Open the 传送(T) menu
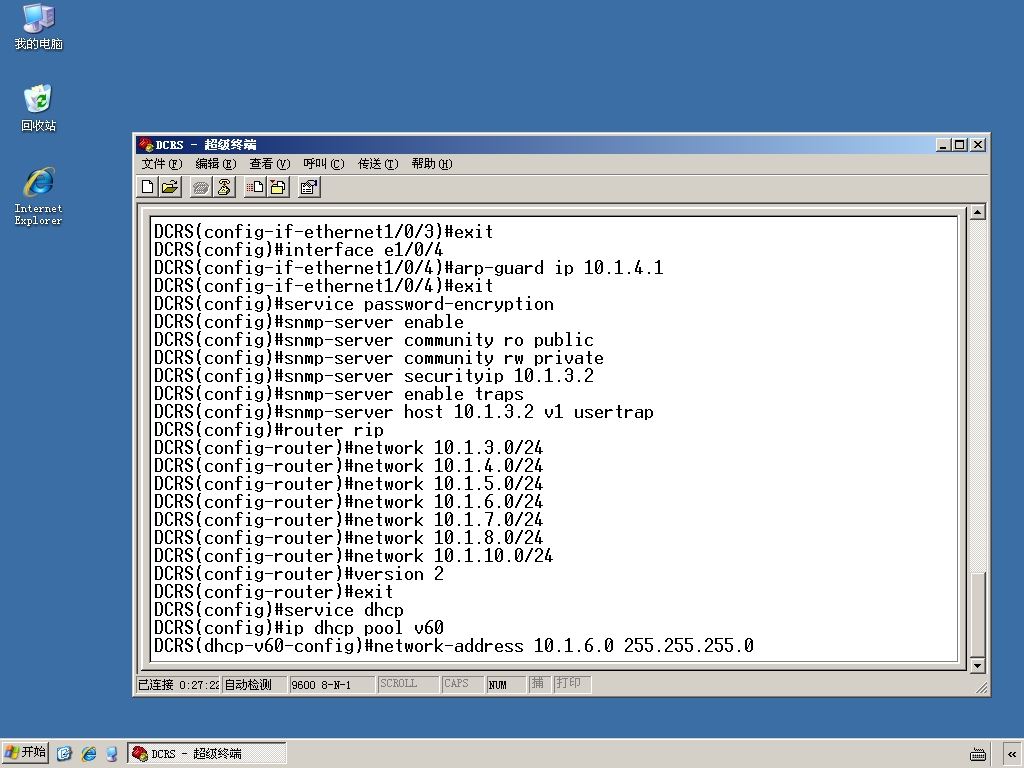Viewport: 1024px width, 768px height. (377, 164)
